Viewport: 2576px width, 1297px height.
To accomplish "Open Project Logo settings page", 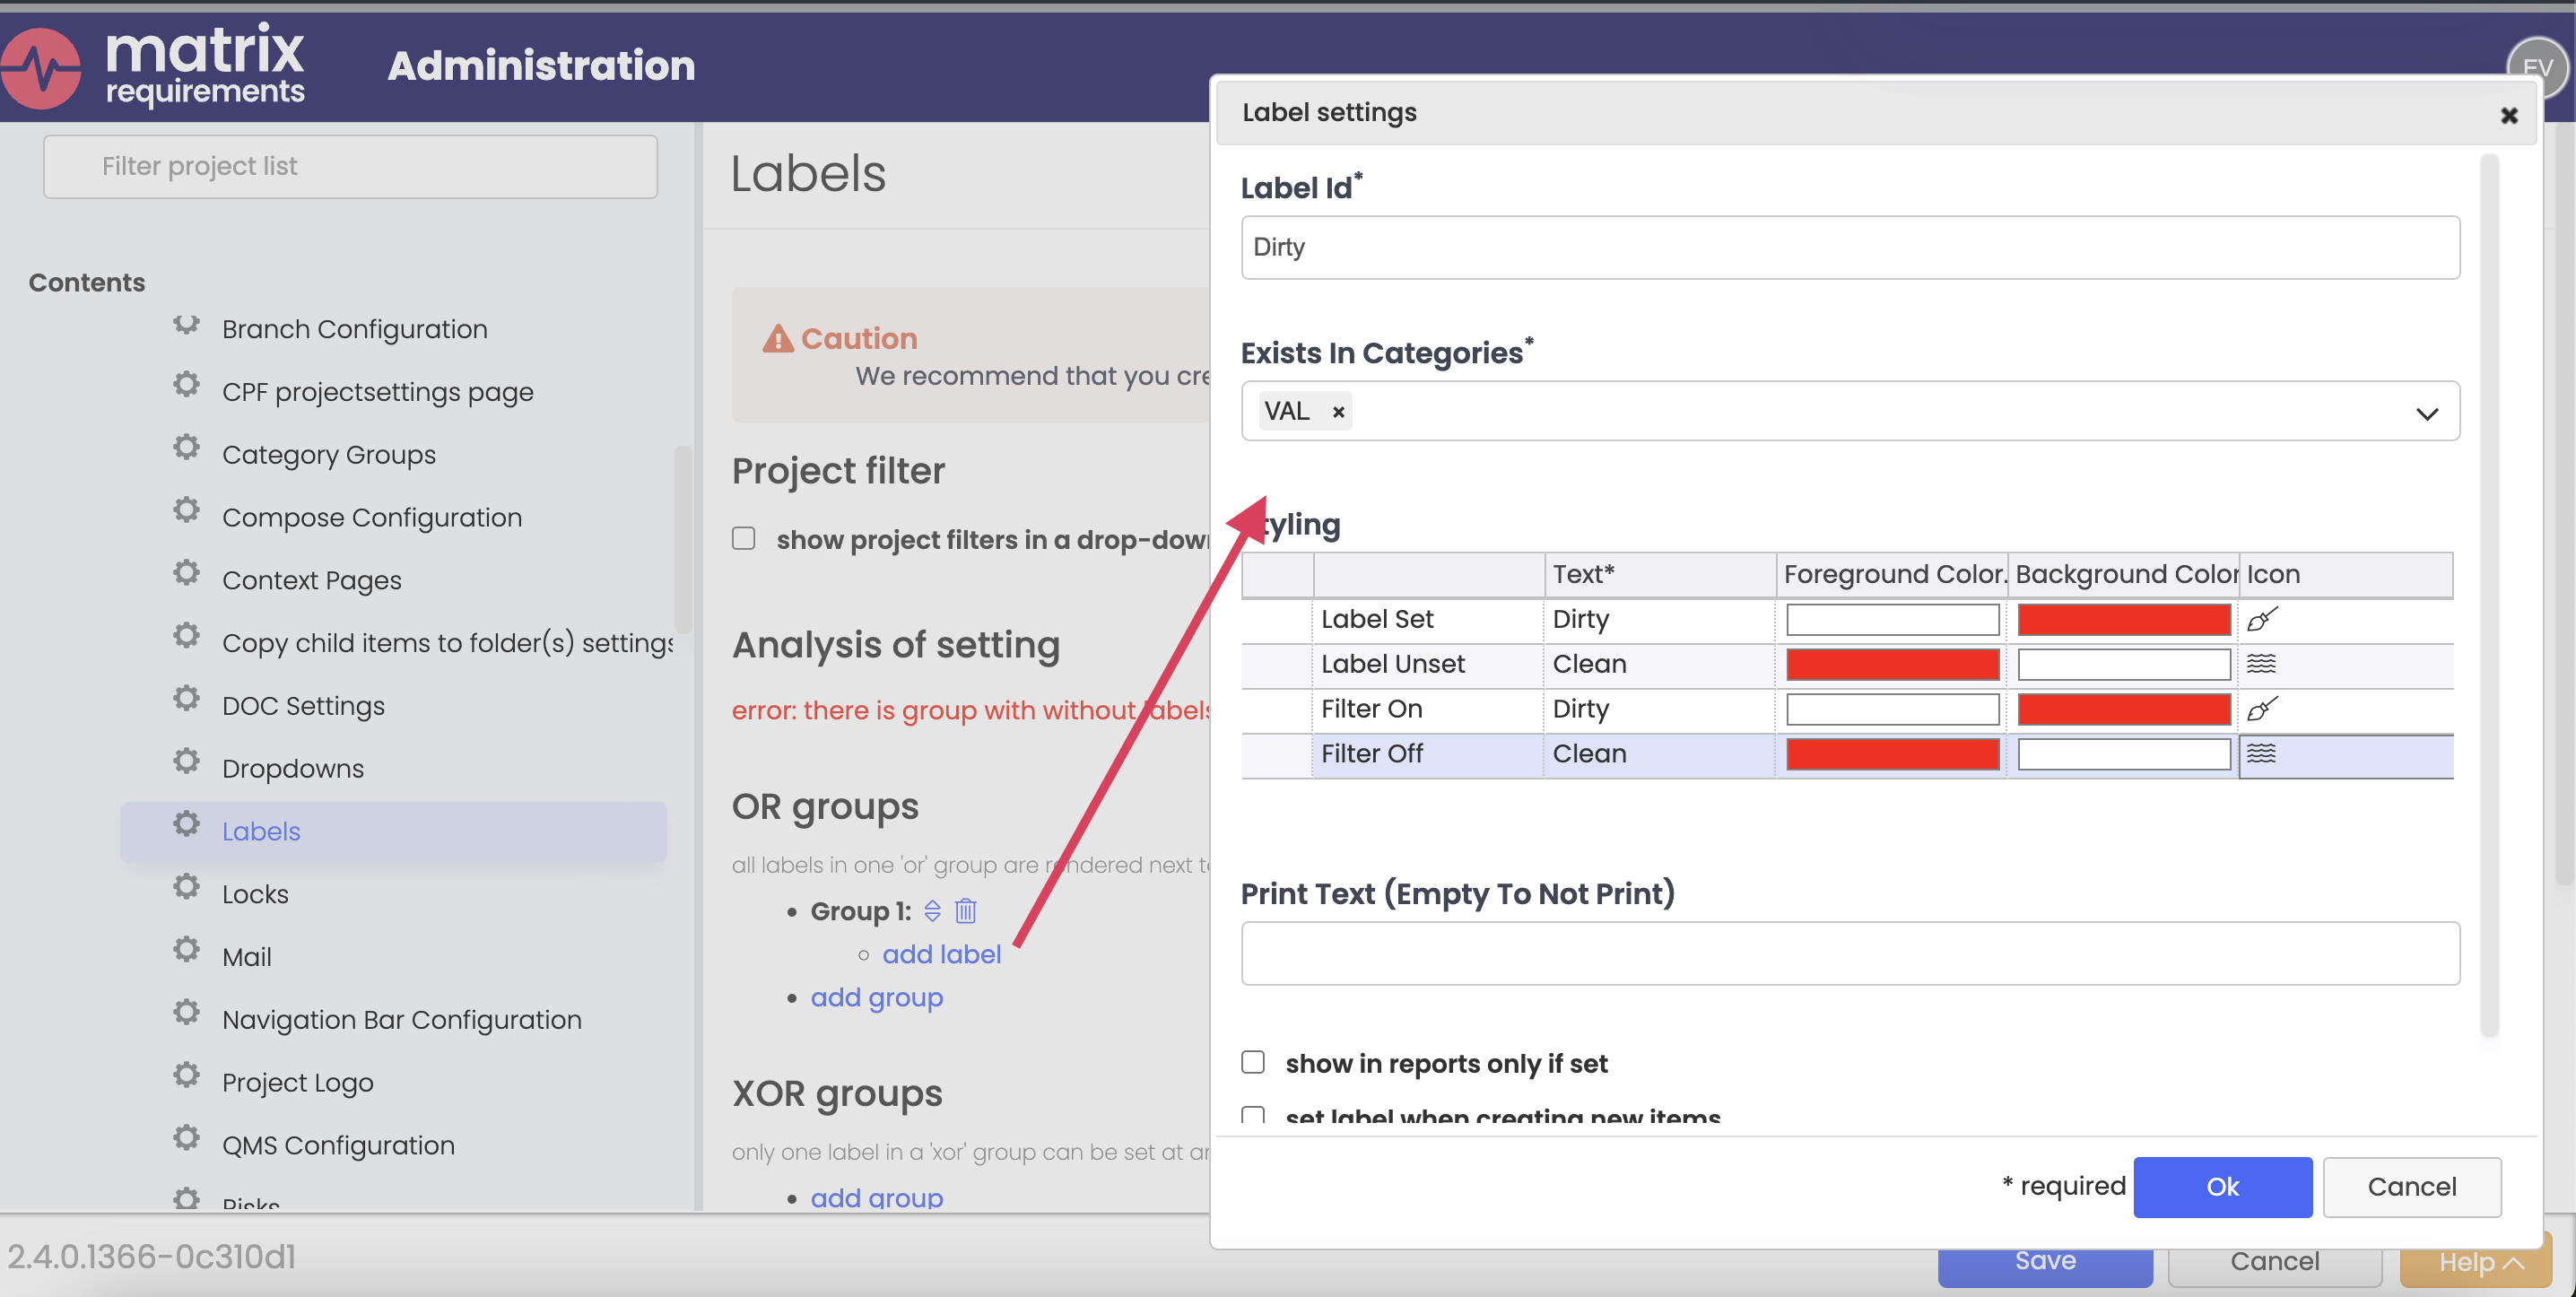I will (x=297, y=1082).
